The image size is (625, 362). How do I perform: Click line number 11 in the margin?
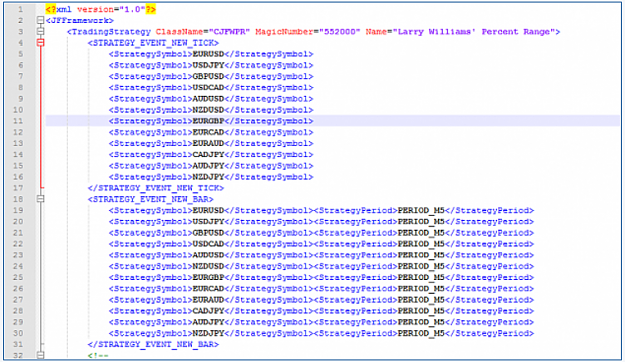[x=18, y=121]
